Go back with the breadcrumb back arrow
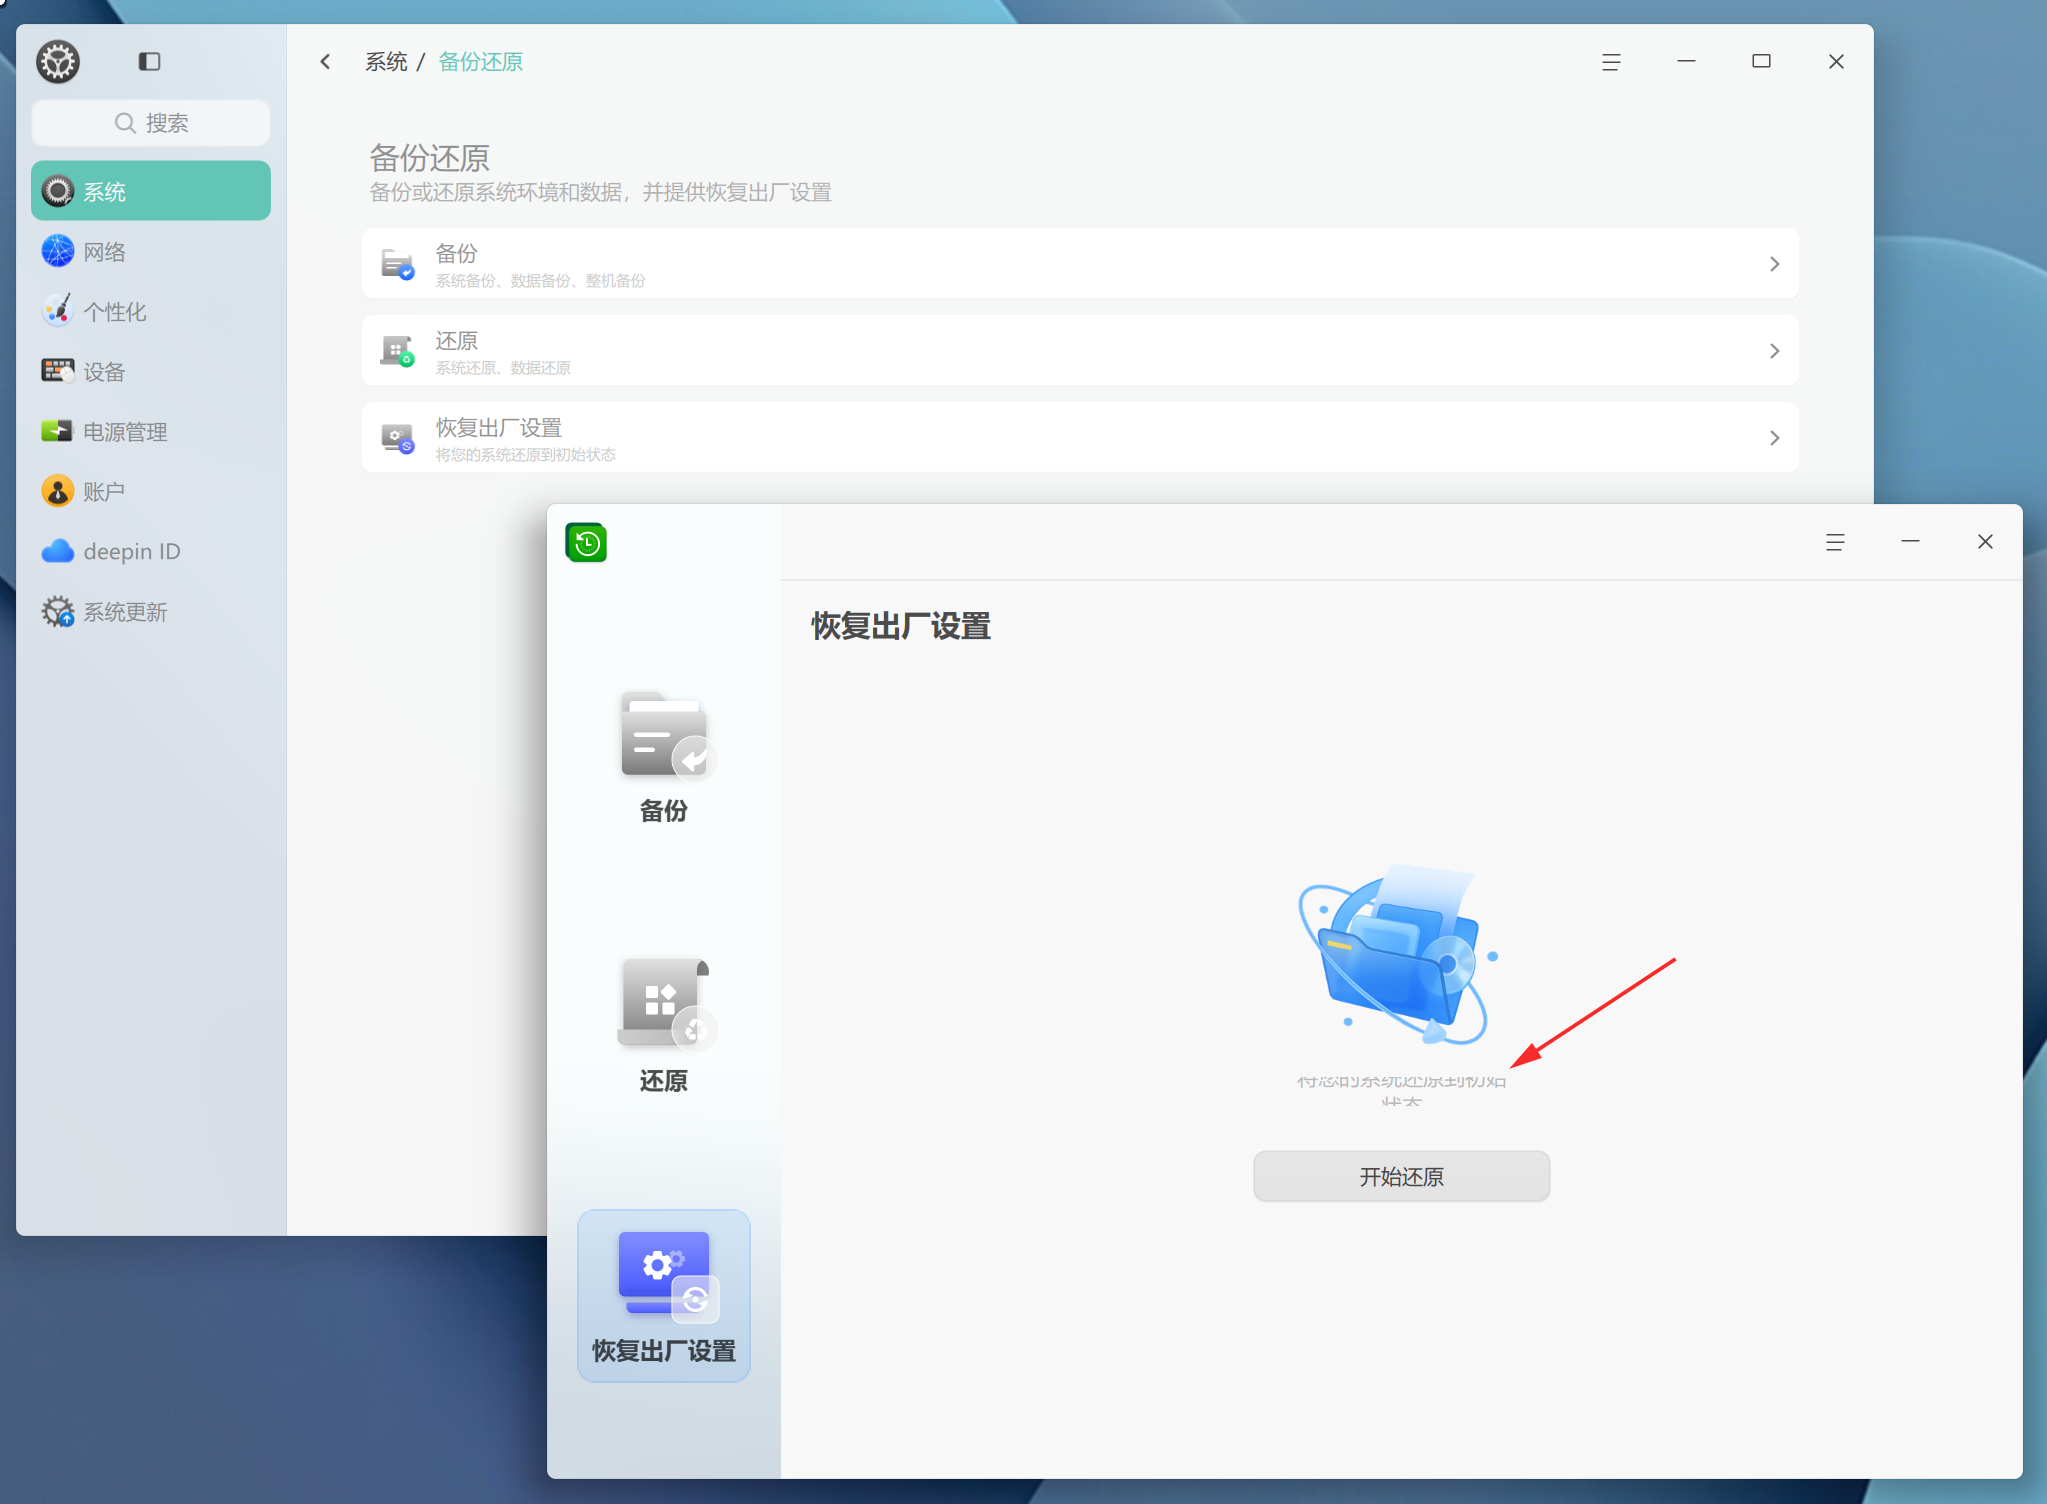Image resolution: width=2047 pixels, height=1504 pixels. 325,62
